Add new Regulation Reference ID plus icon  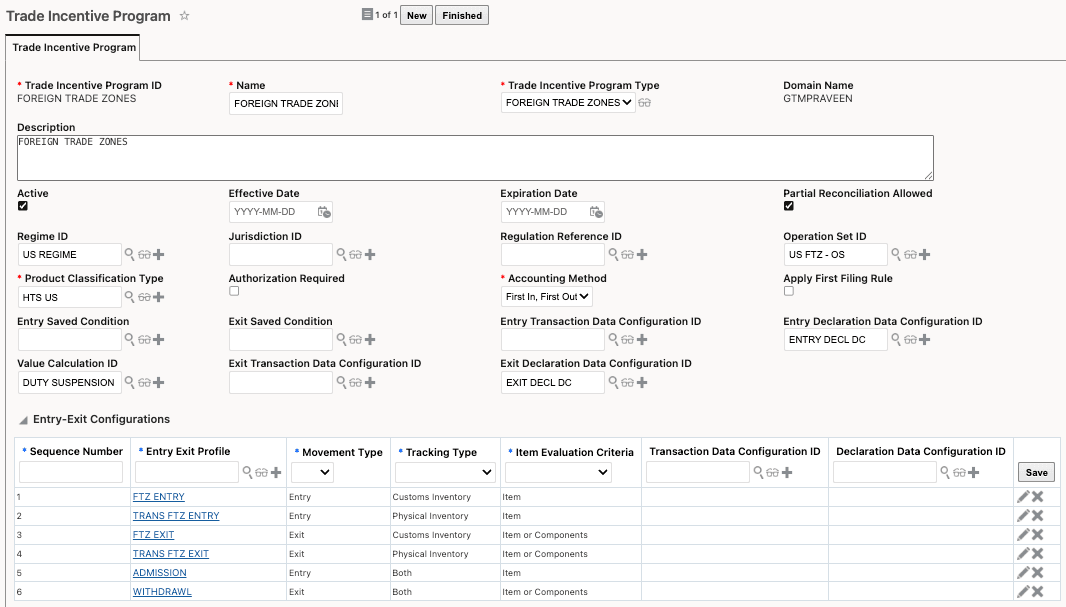pyautogui.click(x=642, y=254)
